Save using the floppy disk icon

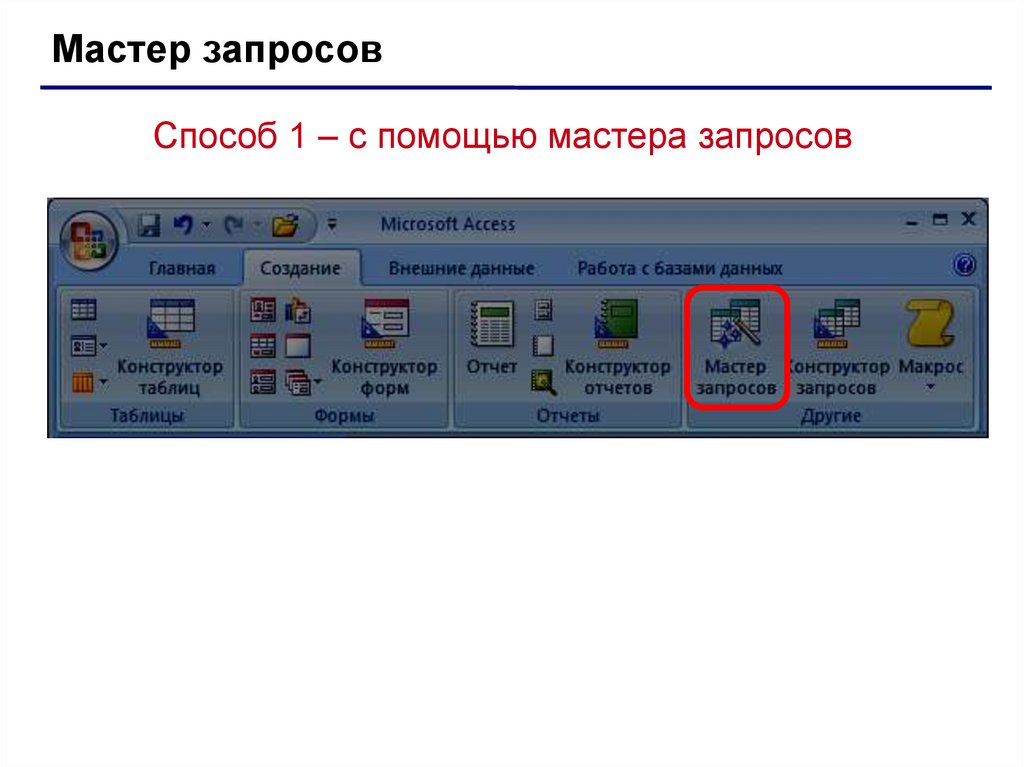150,226
